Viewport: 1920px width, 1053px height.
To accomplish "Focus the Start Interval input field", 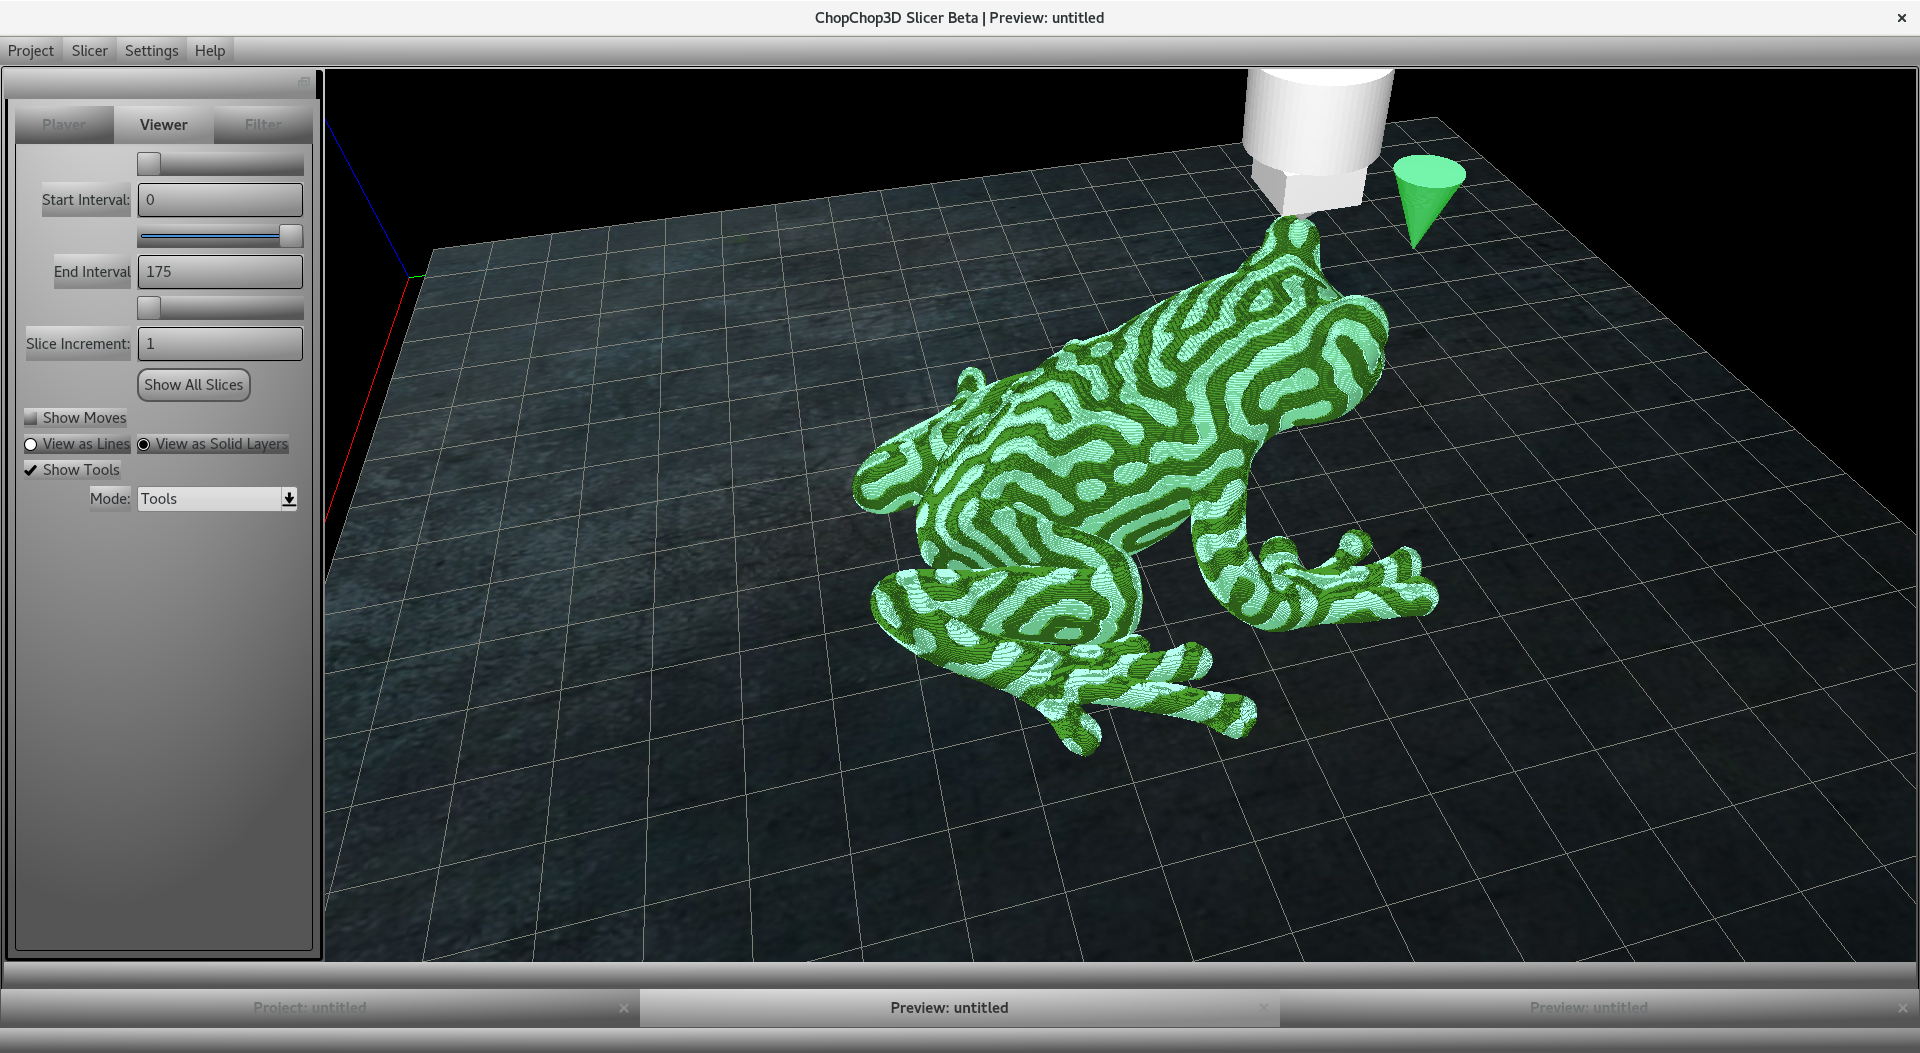I will tap(220, 200).
